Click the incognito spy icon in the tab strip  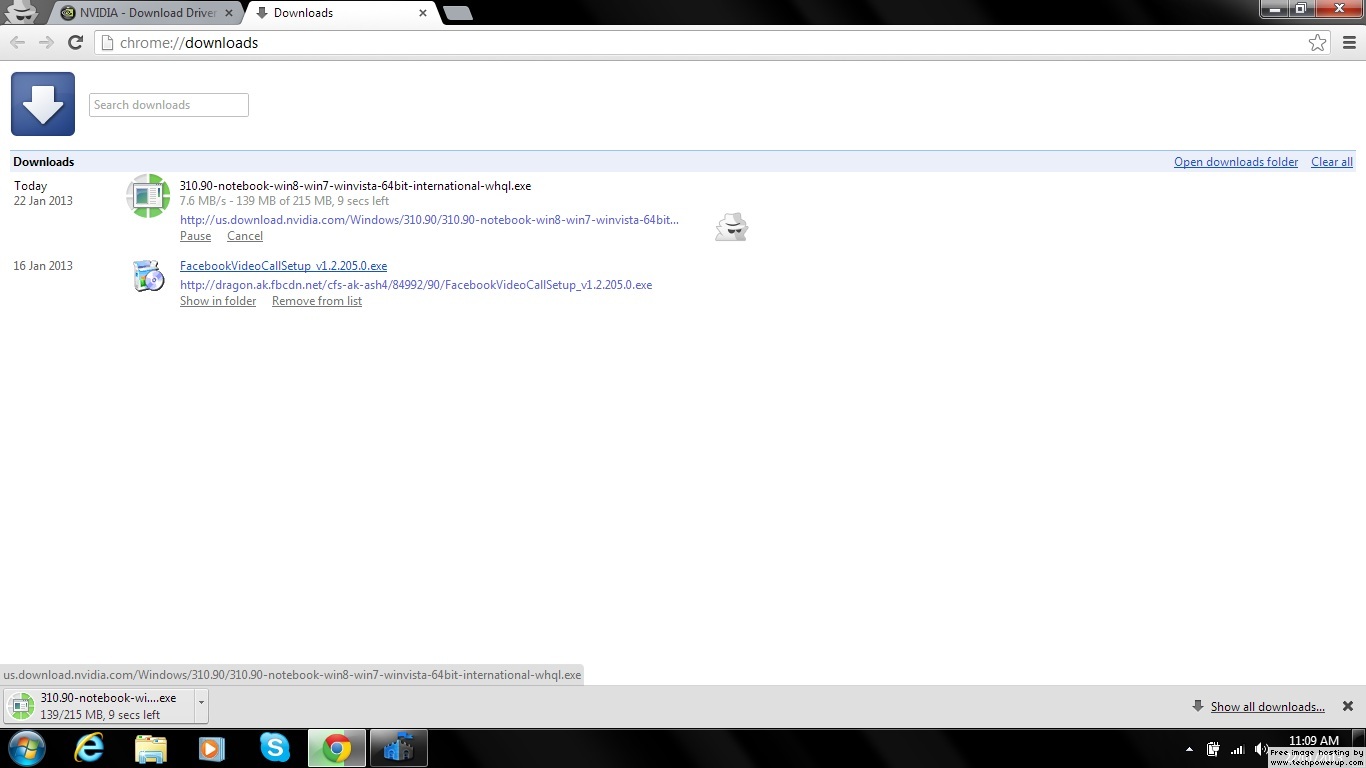21,12
